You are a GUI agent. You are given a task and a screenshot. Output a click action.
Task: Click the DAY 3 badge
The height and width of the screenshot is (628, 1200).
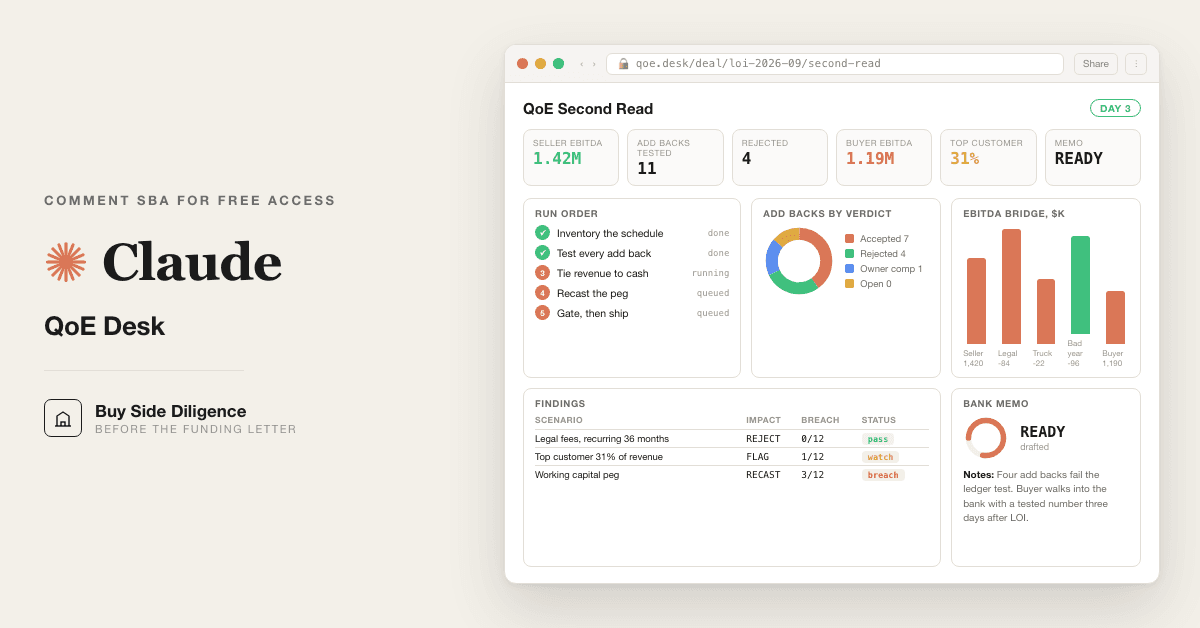click(x=1115, y=108)
